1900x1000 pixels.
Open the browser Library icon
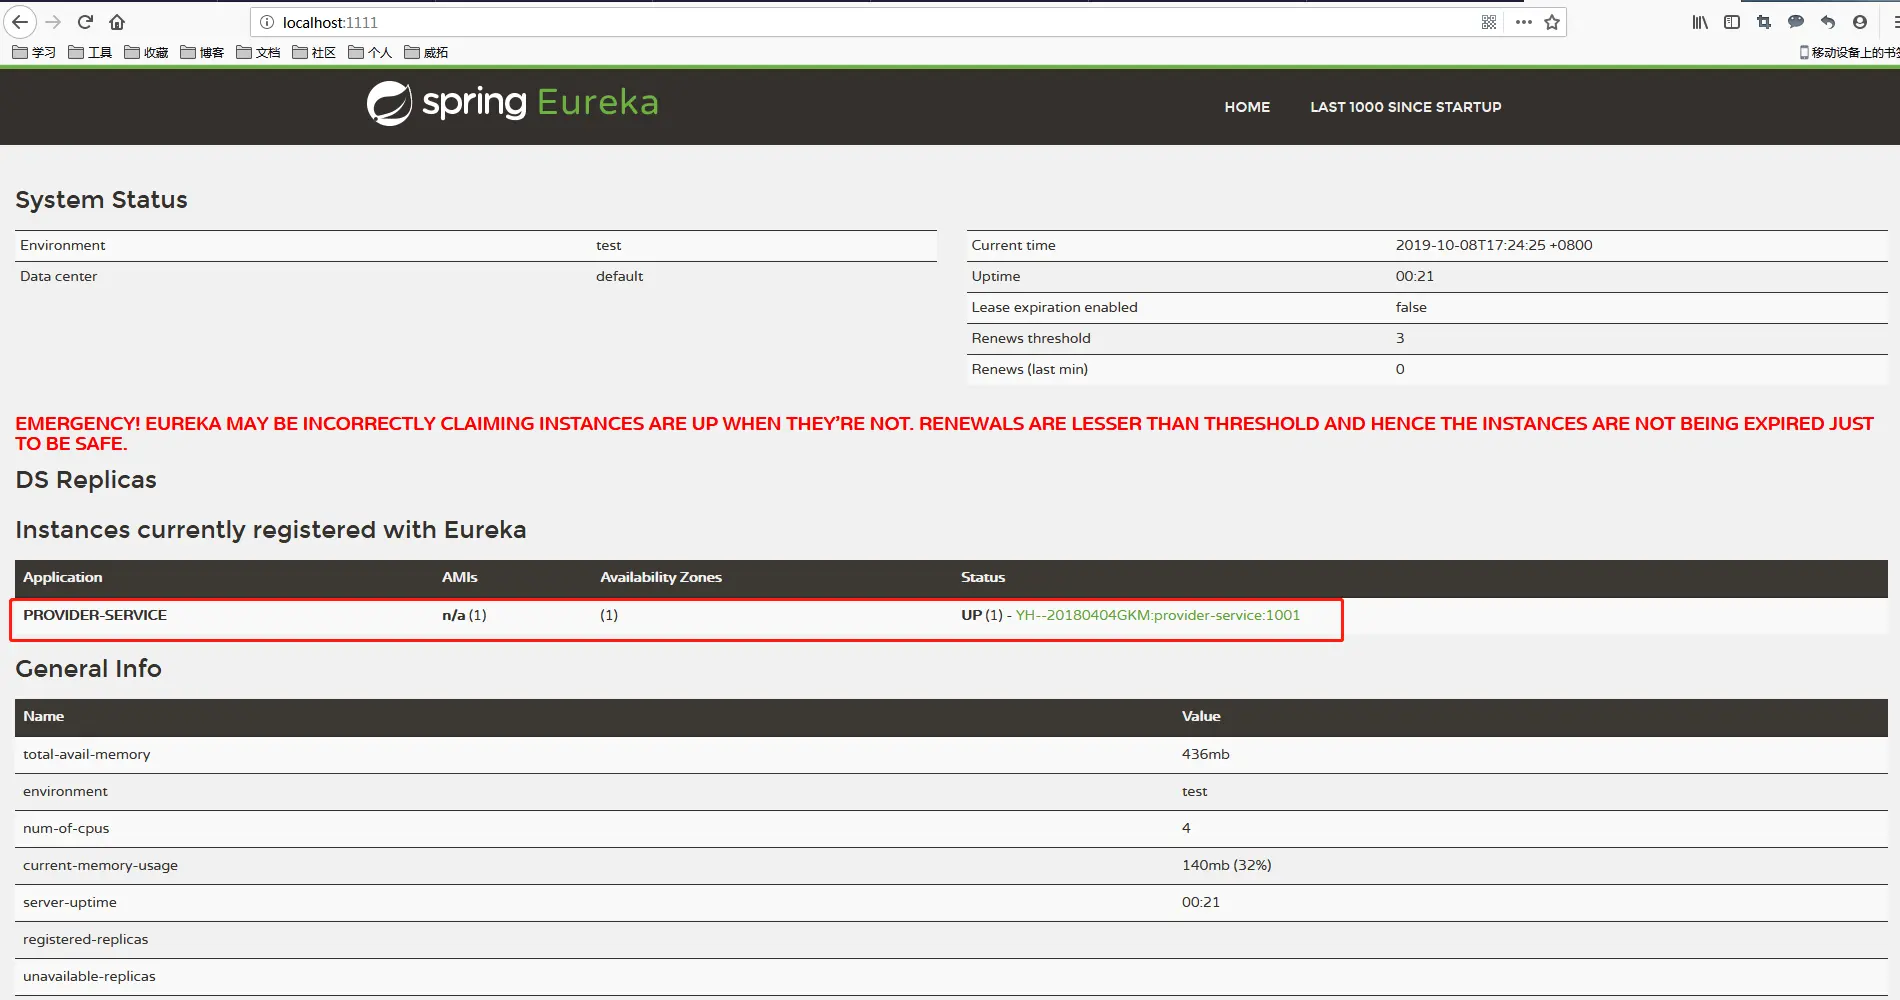click(x=1700, y=22)
